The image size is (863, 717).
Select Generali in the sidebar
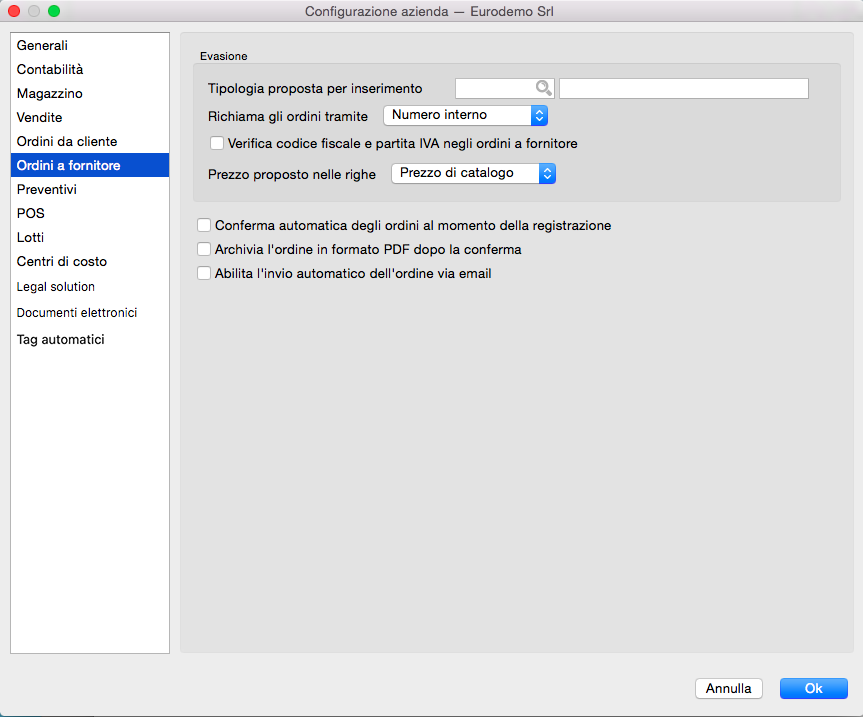pos(42,46)
